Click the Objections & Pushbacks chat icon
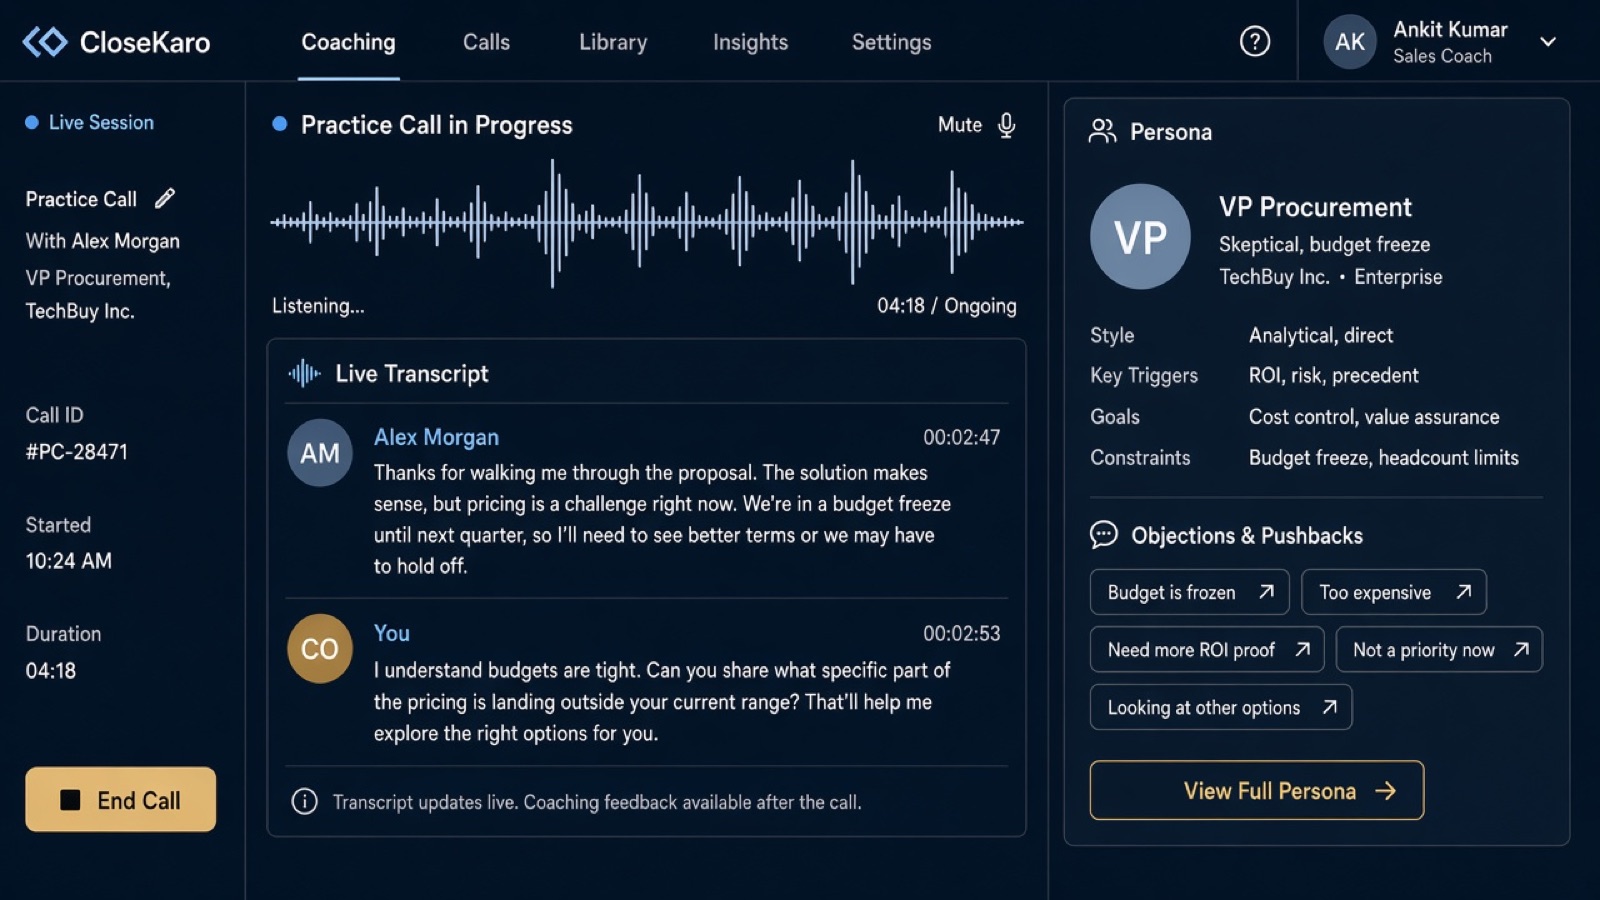 (1103, 535)
